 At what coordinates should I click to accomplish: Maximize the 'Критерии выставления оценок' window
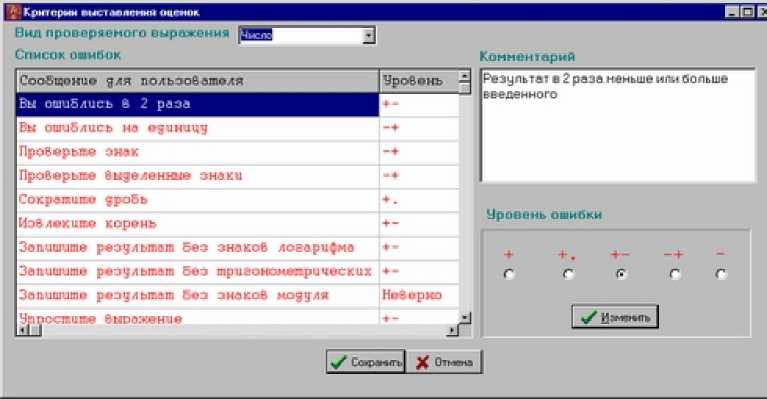tap(747, 12)
